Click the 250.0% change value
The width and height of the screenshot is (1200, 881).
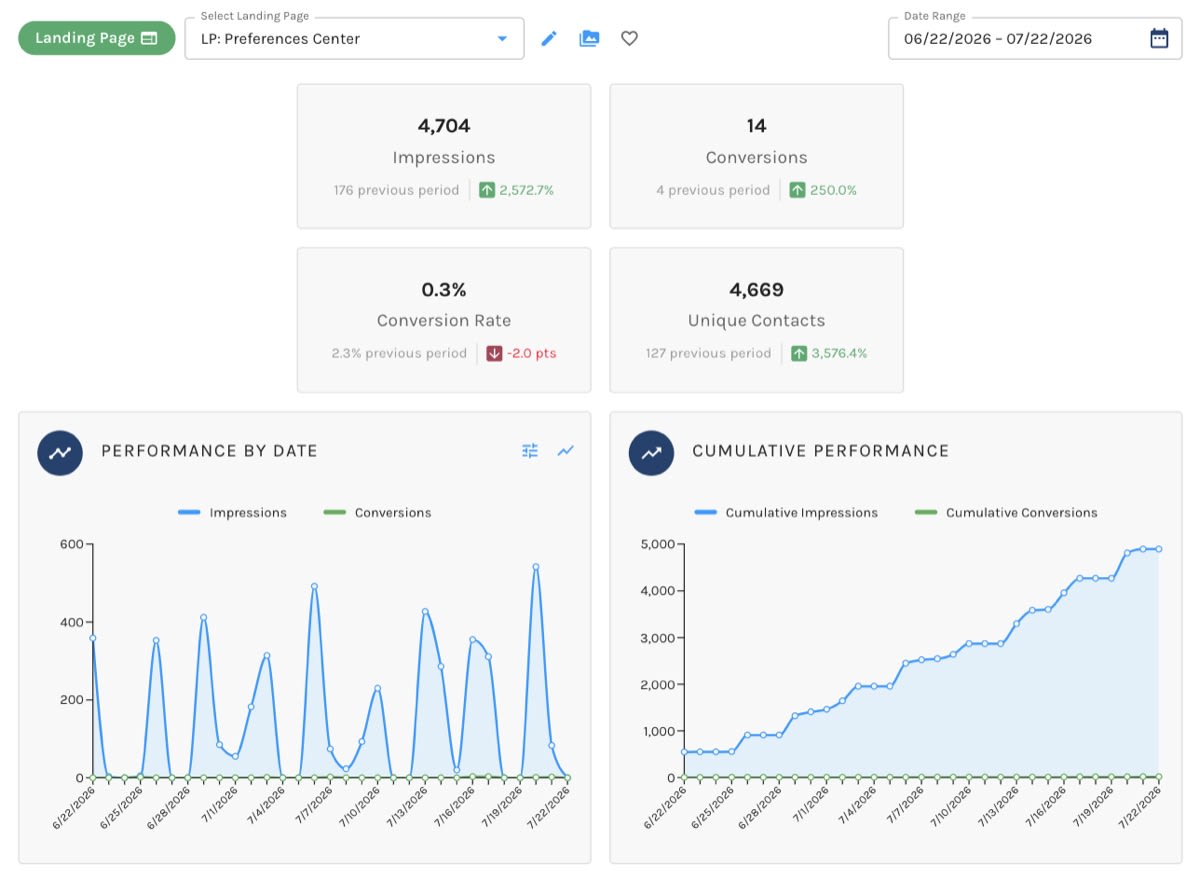click(833, 190)
